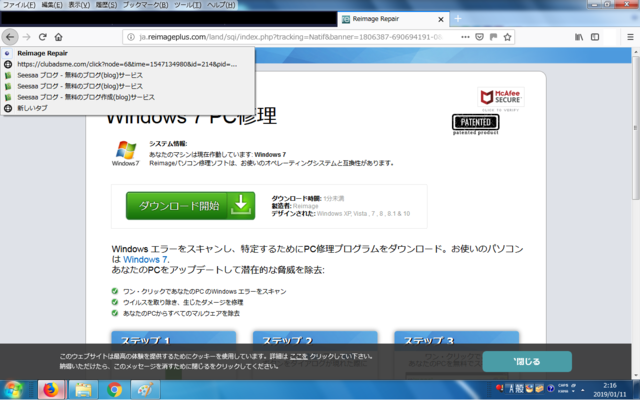
Task: Go back using the back arrow
Action: 10,37
